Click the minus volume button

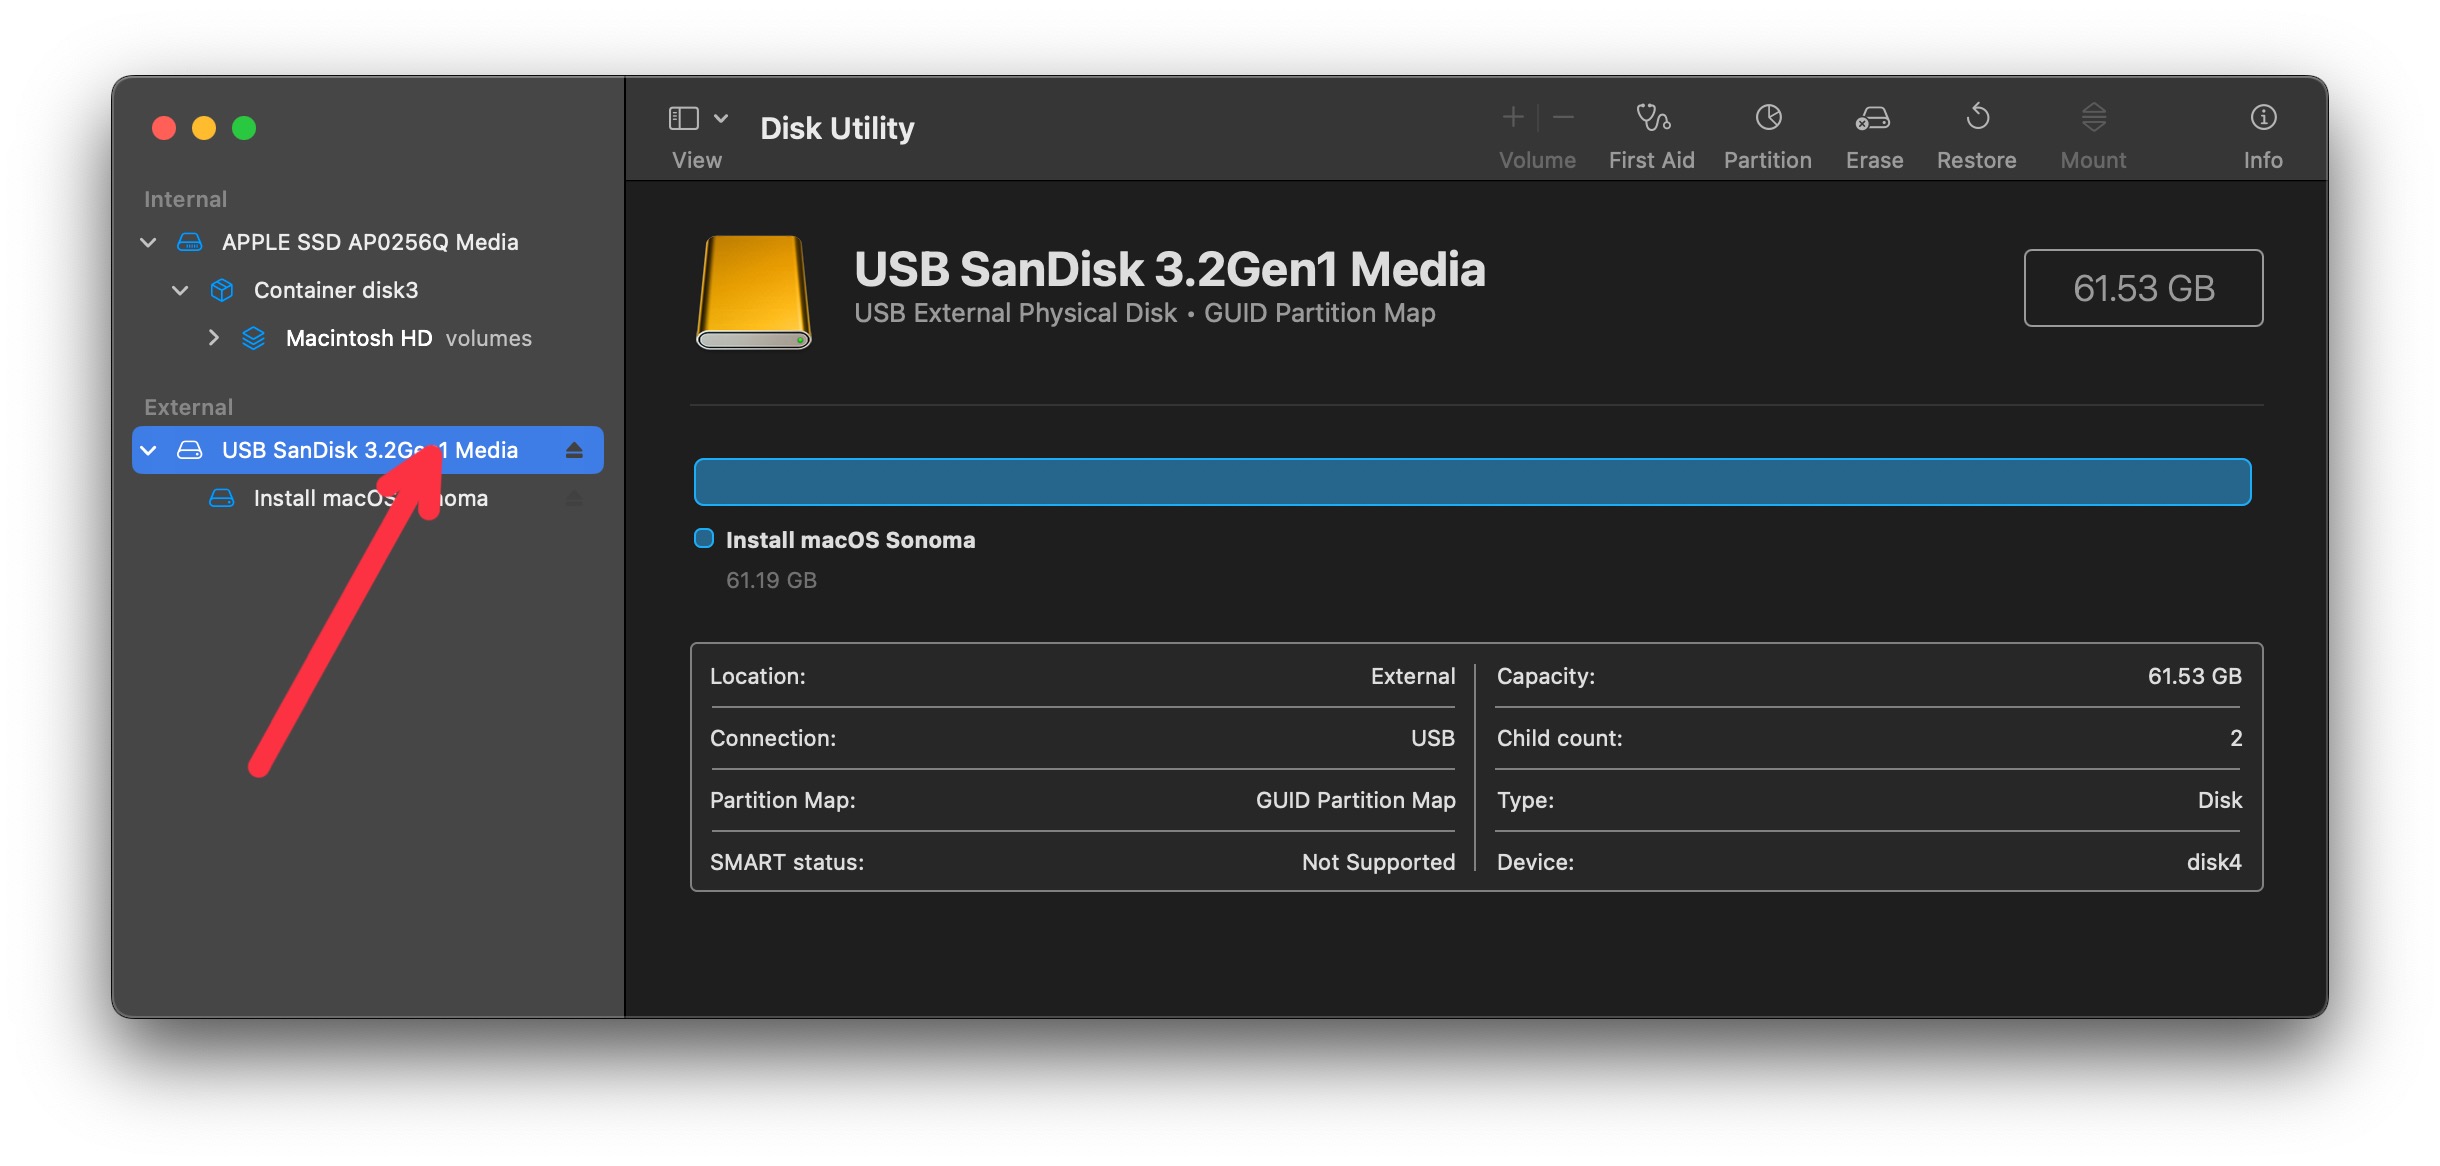(x=1562, y=117)
